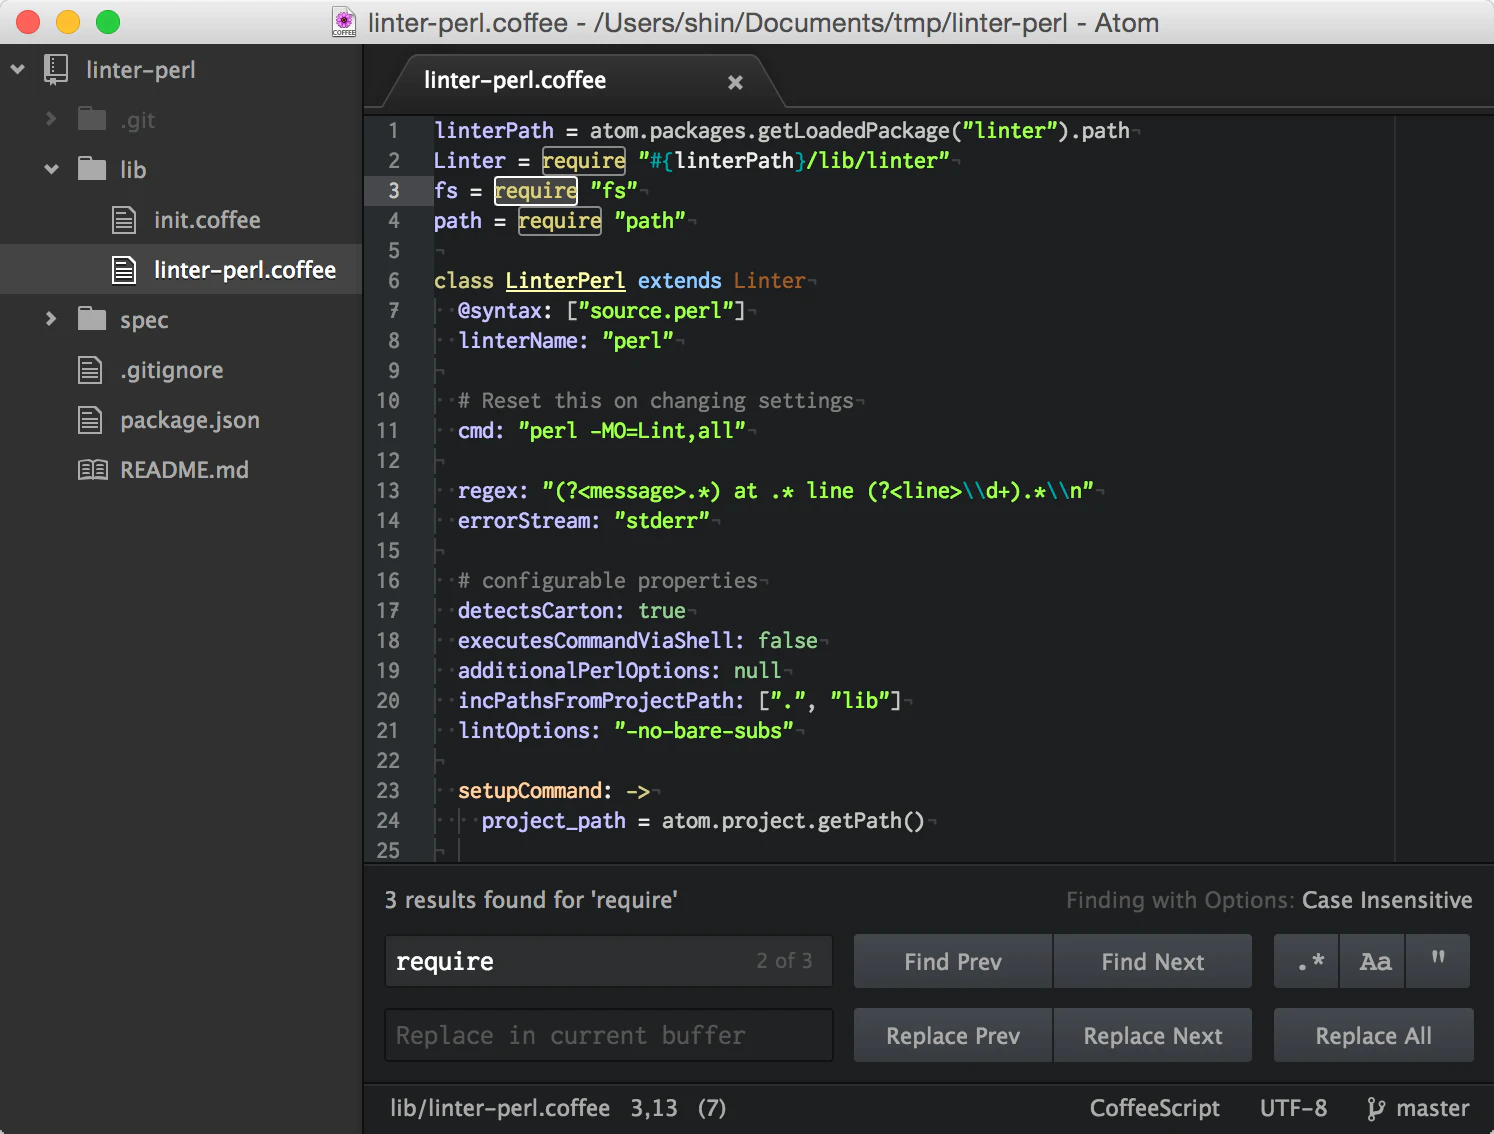Viewport: 1494px width, 1134px height.
Task: Click the .git folder icon
Action: tap(92, 119)
